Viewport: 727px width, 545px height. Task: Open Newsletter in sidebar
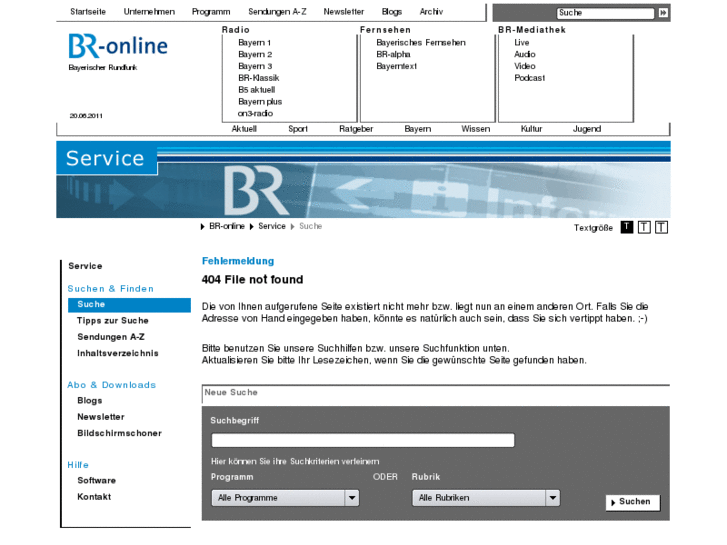pyautogui.click(x=101, y=417)
